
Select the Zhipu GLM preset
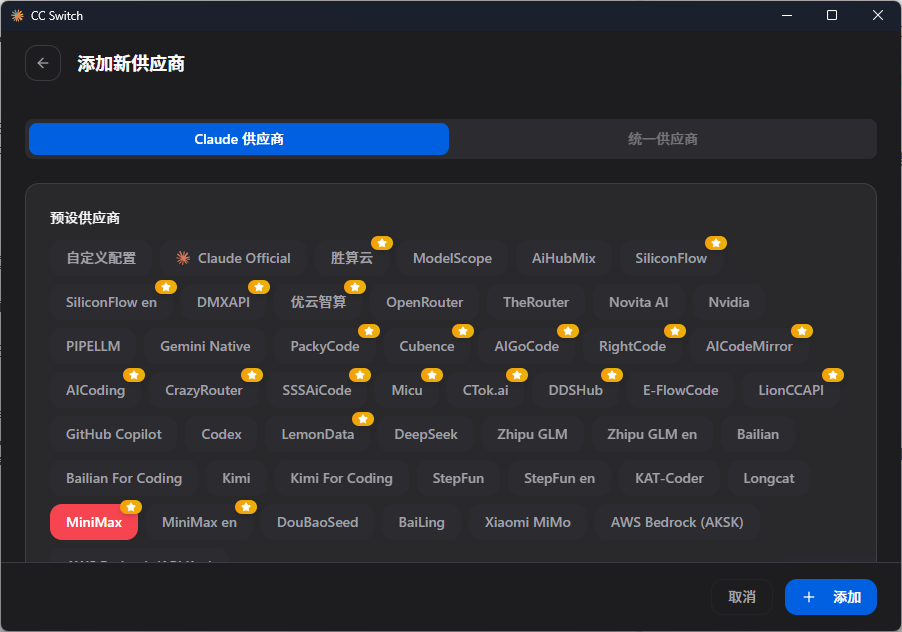click(532, 434)
